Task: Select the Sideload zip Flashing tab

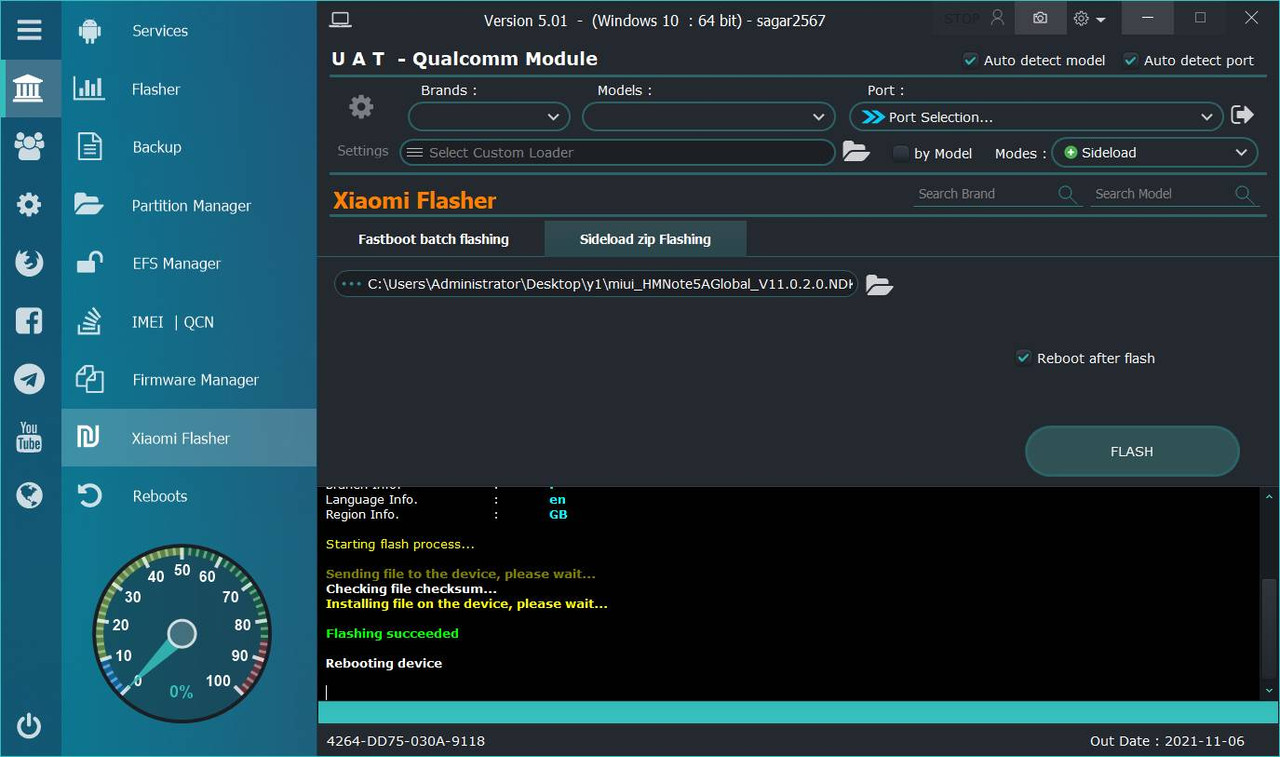Action: pos(645,239)
